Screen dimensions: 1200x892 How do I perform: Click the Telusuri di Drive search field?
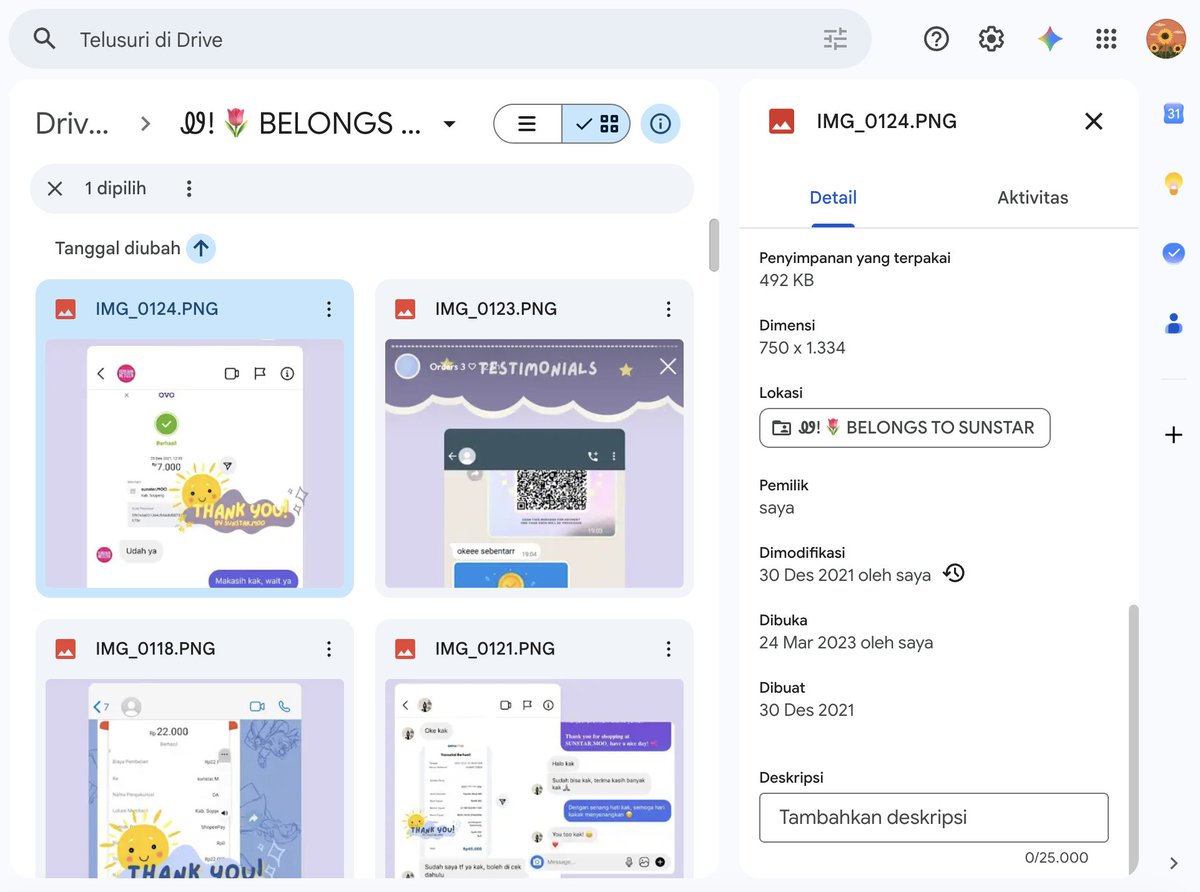(x=440, y=39)
